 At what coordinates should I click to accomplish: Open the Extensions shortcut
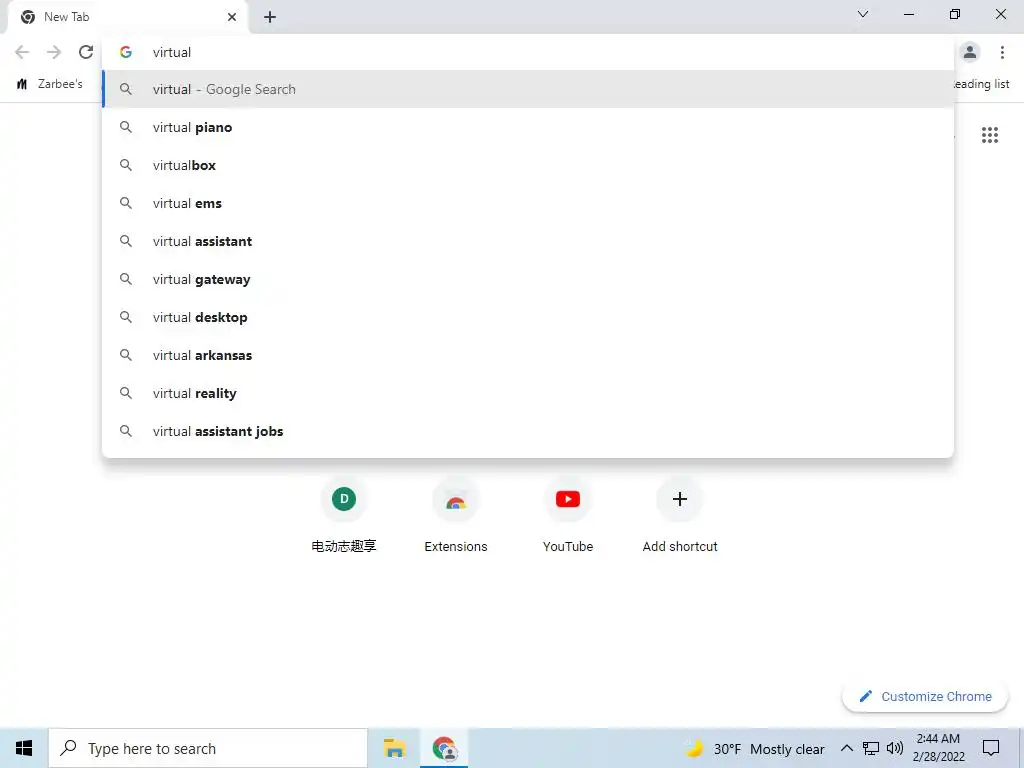(456, 516)
